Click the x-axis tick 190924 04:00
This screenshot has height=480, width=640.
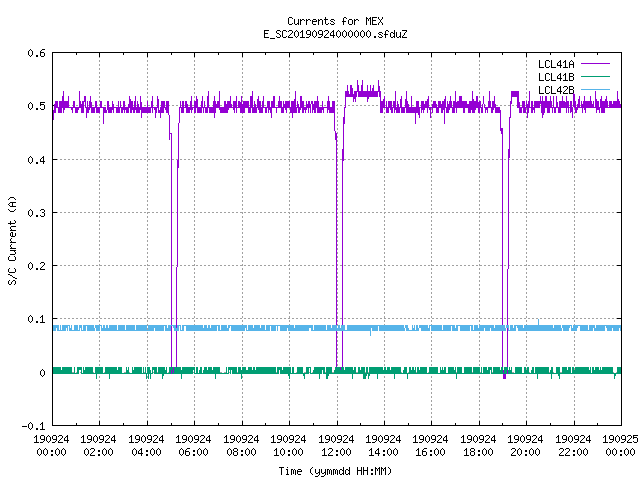coord(146,446)
